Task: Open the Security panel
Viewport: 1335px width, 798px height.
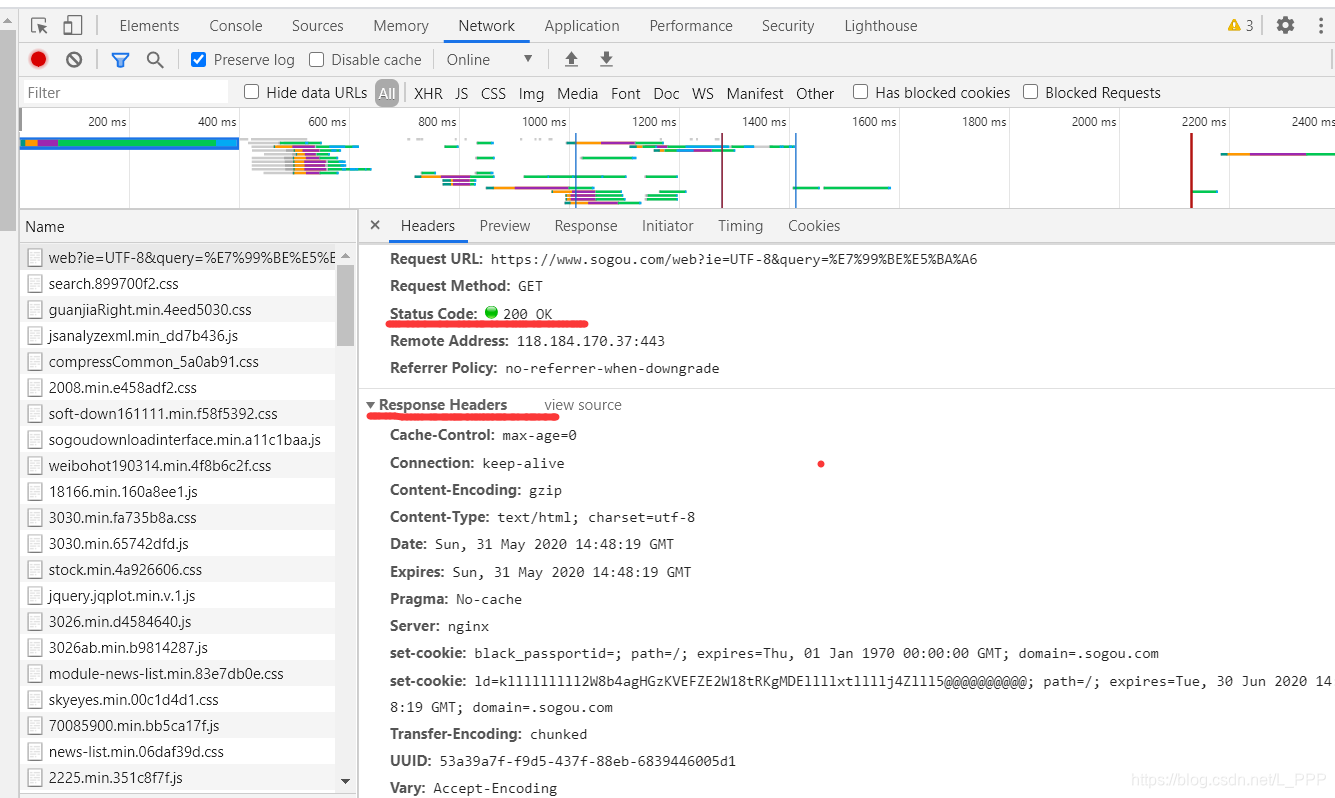Action: pos(788,26)
